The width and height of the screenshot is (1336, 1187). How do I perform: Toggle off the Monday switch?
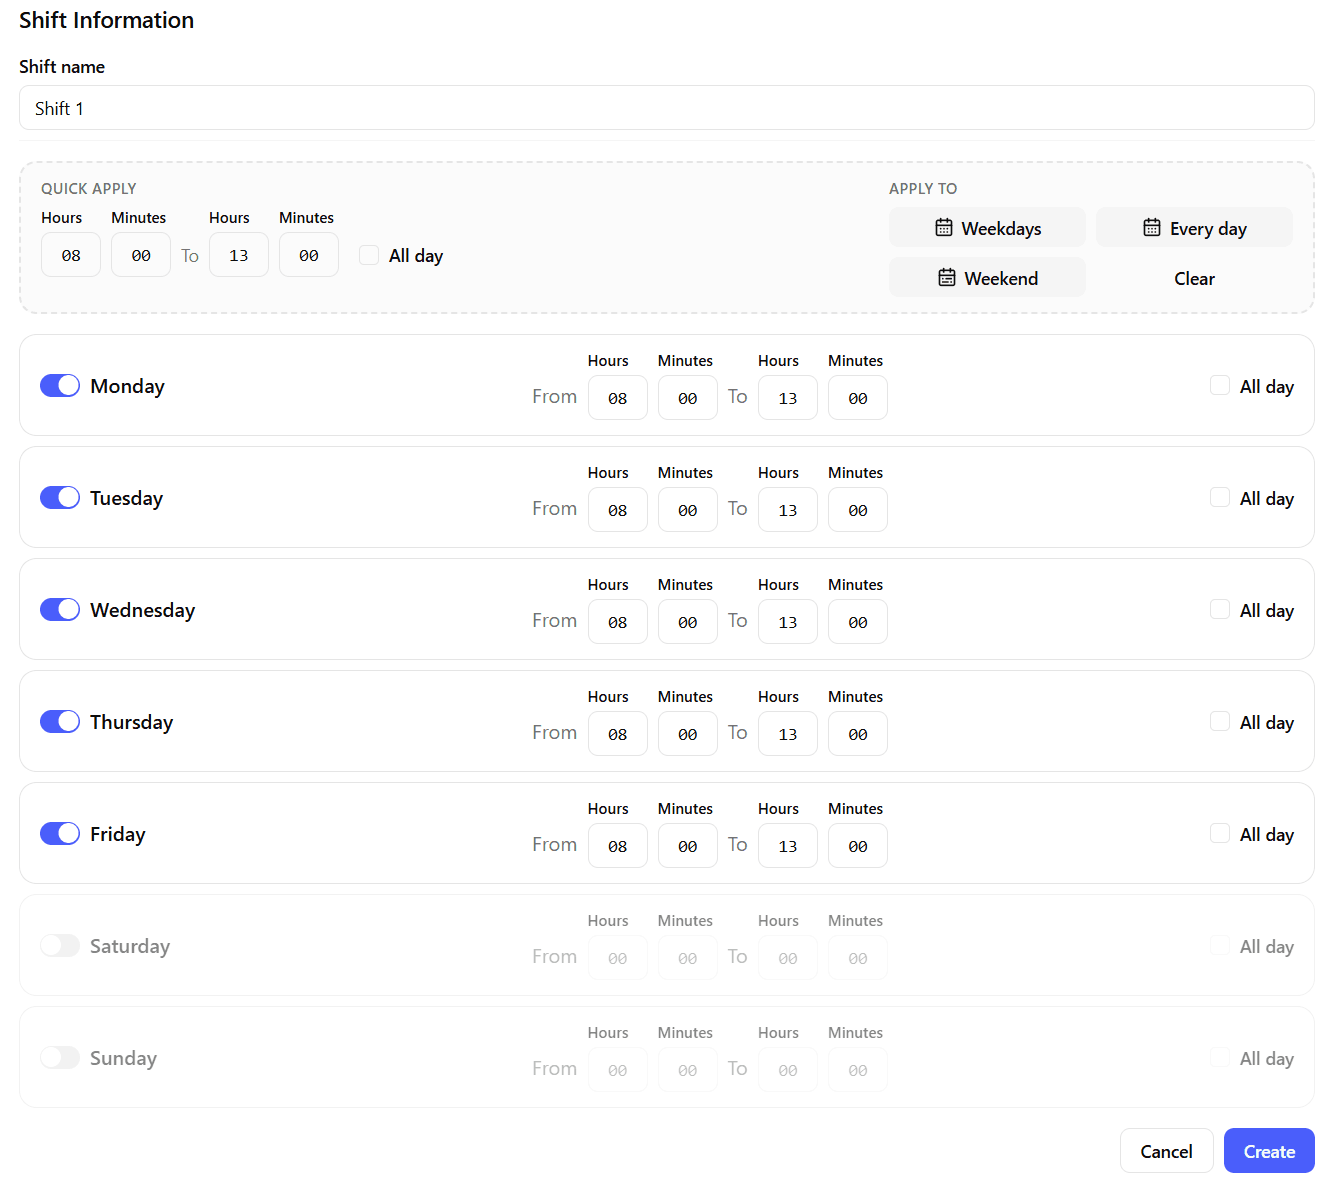coord(60,386)
